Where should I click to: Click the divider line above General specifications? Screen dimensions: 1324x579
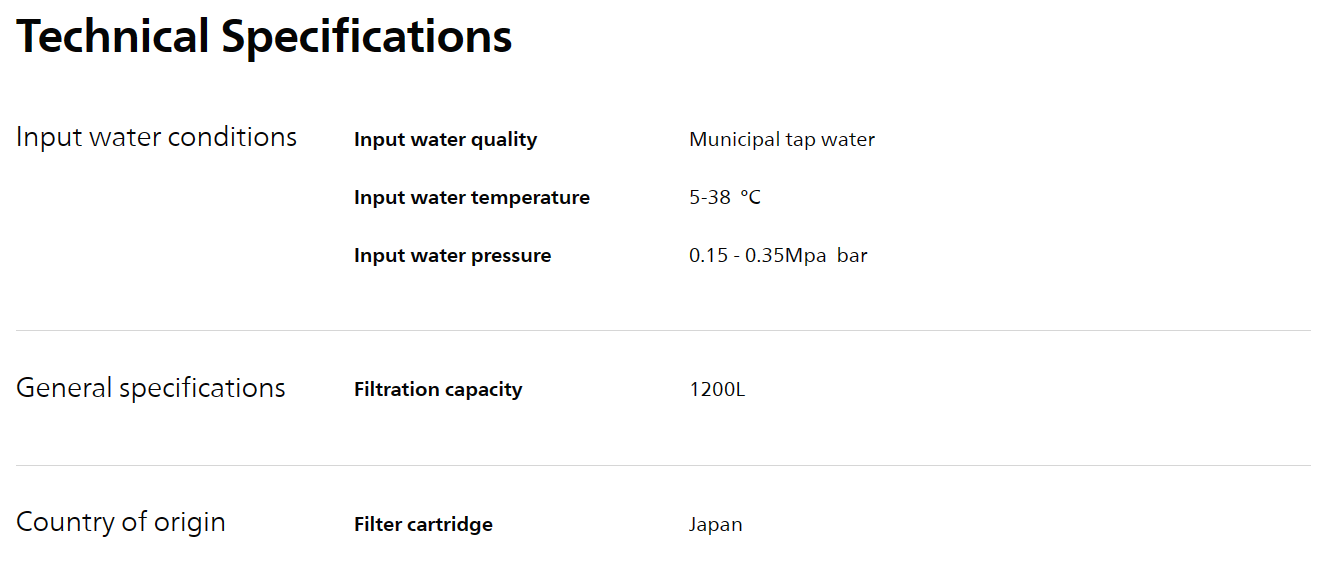[663, 330]
